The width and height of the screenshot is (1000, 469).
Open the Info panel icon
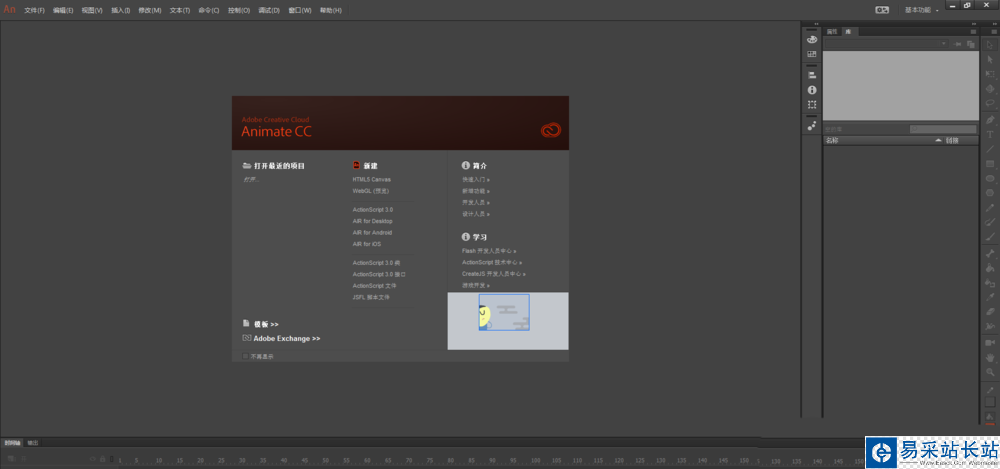[811, 90]
